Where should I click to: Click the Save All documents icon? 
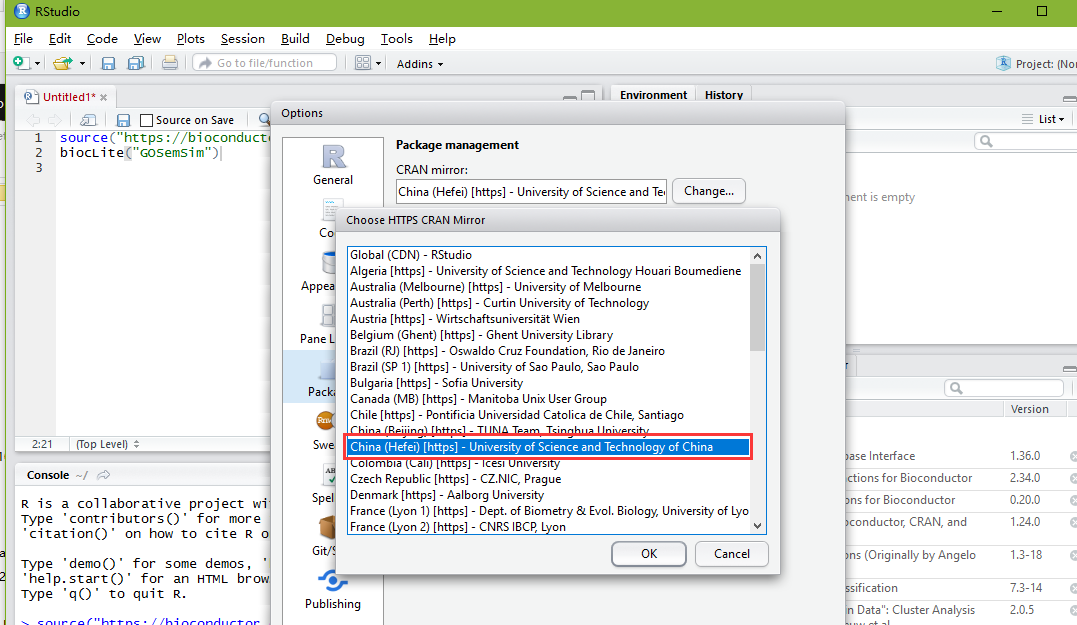click(x=136, y=63)
